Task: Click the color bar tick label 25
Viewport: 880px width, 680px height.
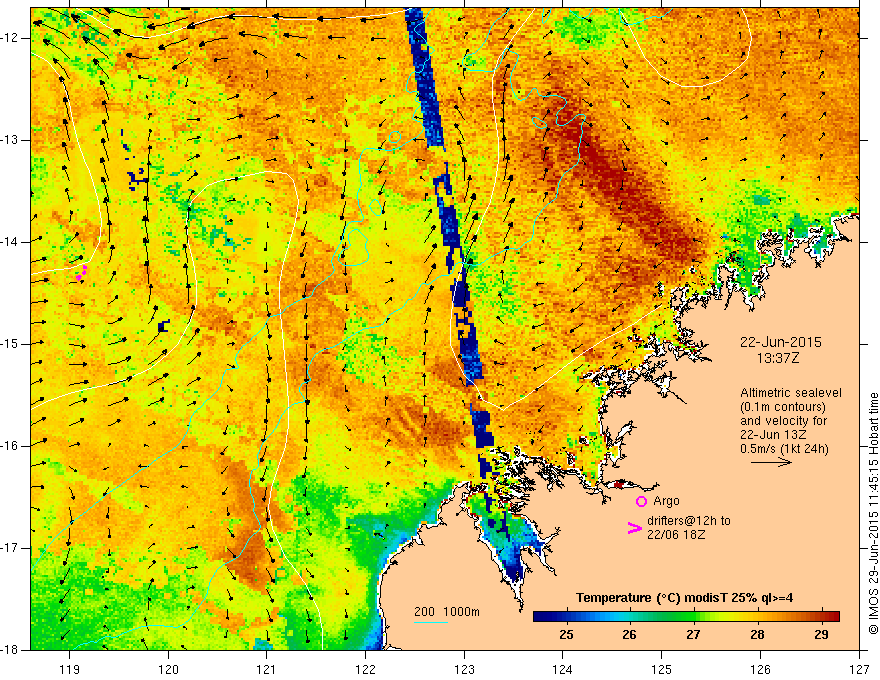Action: 566,635
